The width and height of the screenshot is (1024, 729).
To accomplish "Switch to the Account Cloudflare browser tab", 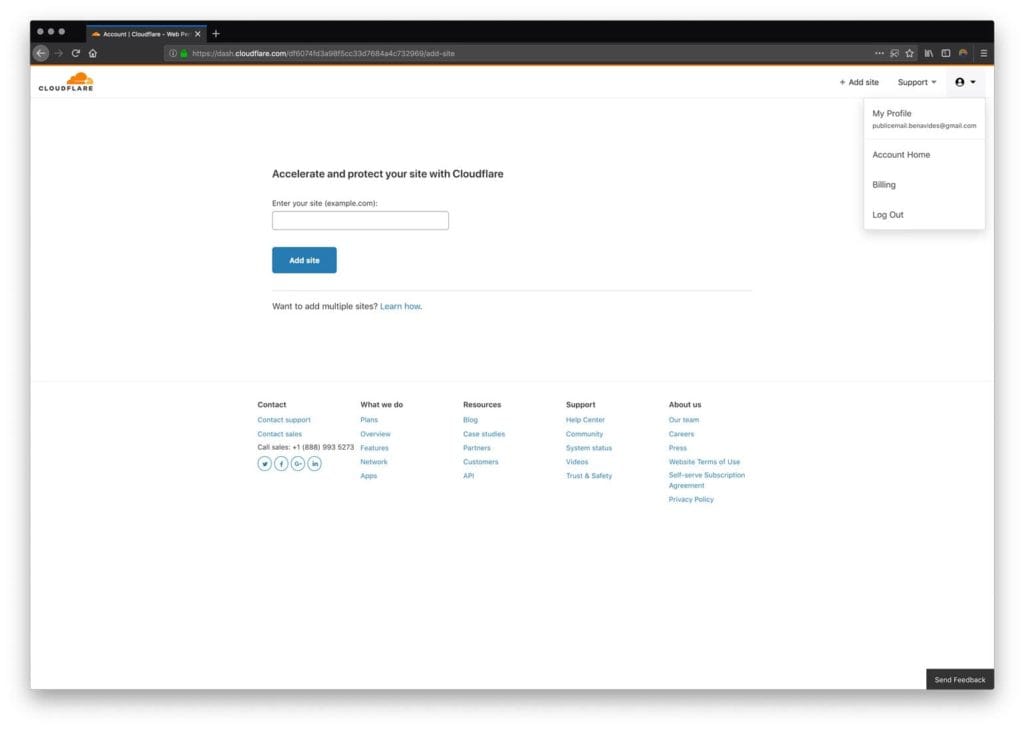I will [x=145, y=31].
